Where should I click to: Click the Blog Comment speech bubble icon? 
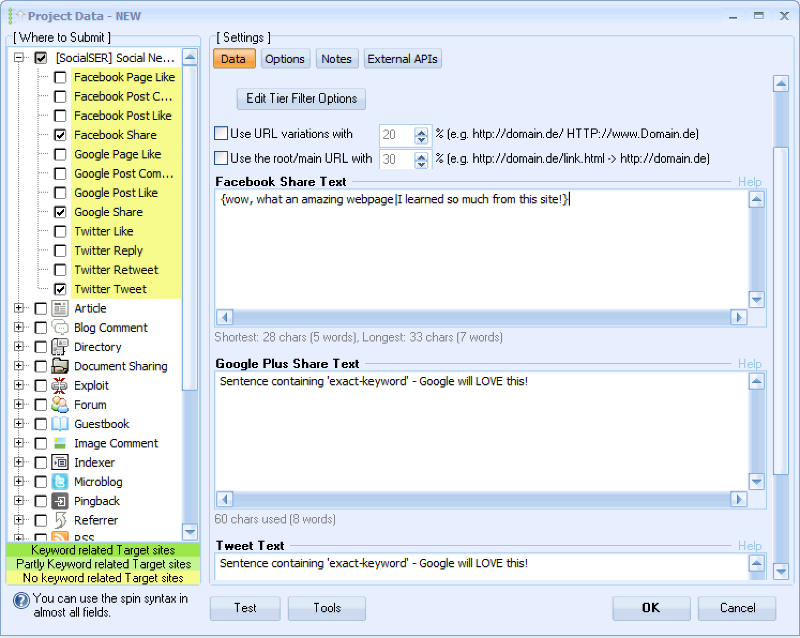(x=60, y=328)
